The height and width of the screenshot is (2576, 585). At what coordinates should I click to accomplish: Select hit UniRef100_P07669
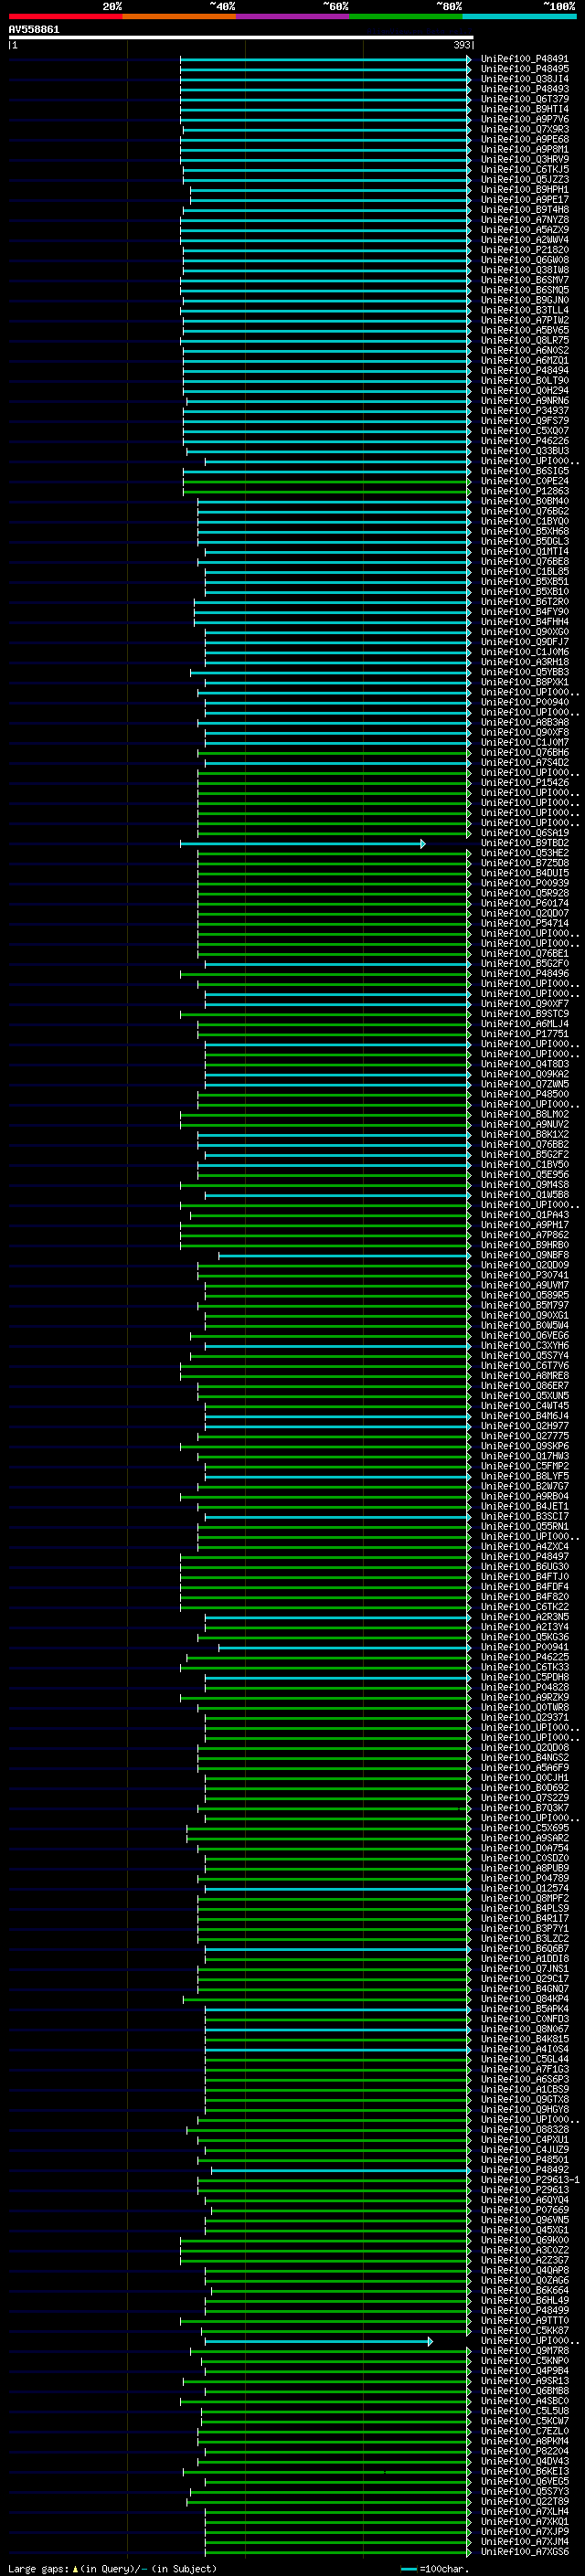pos(524,2209)
